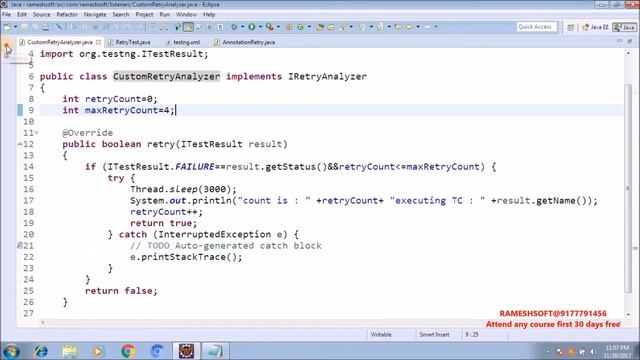Click the green Run button
The width and height of the screenshot is (640, 360).
(x=252, y=27)
